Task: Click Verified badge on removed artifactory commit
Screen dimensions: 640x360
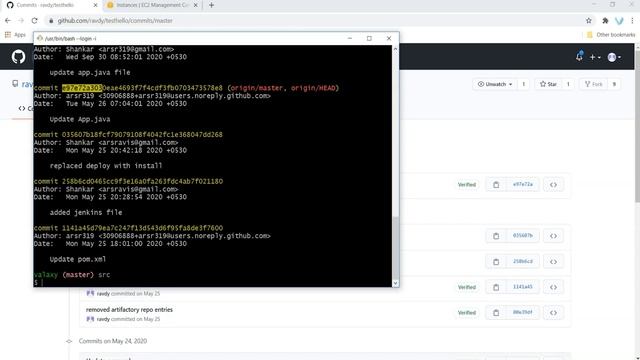Action: 467,313
